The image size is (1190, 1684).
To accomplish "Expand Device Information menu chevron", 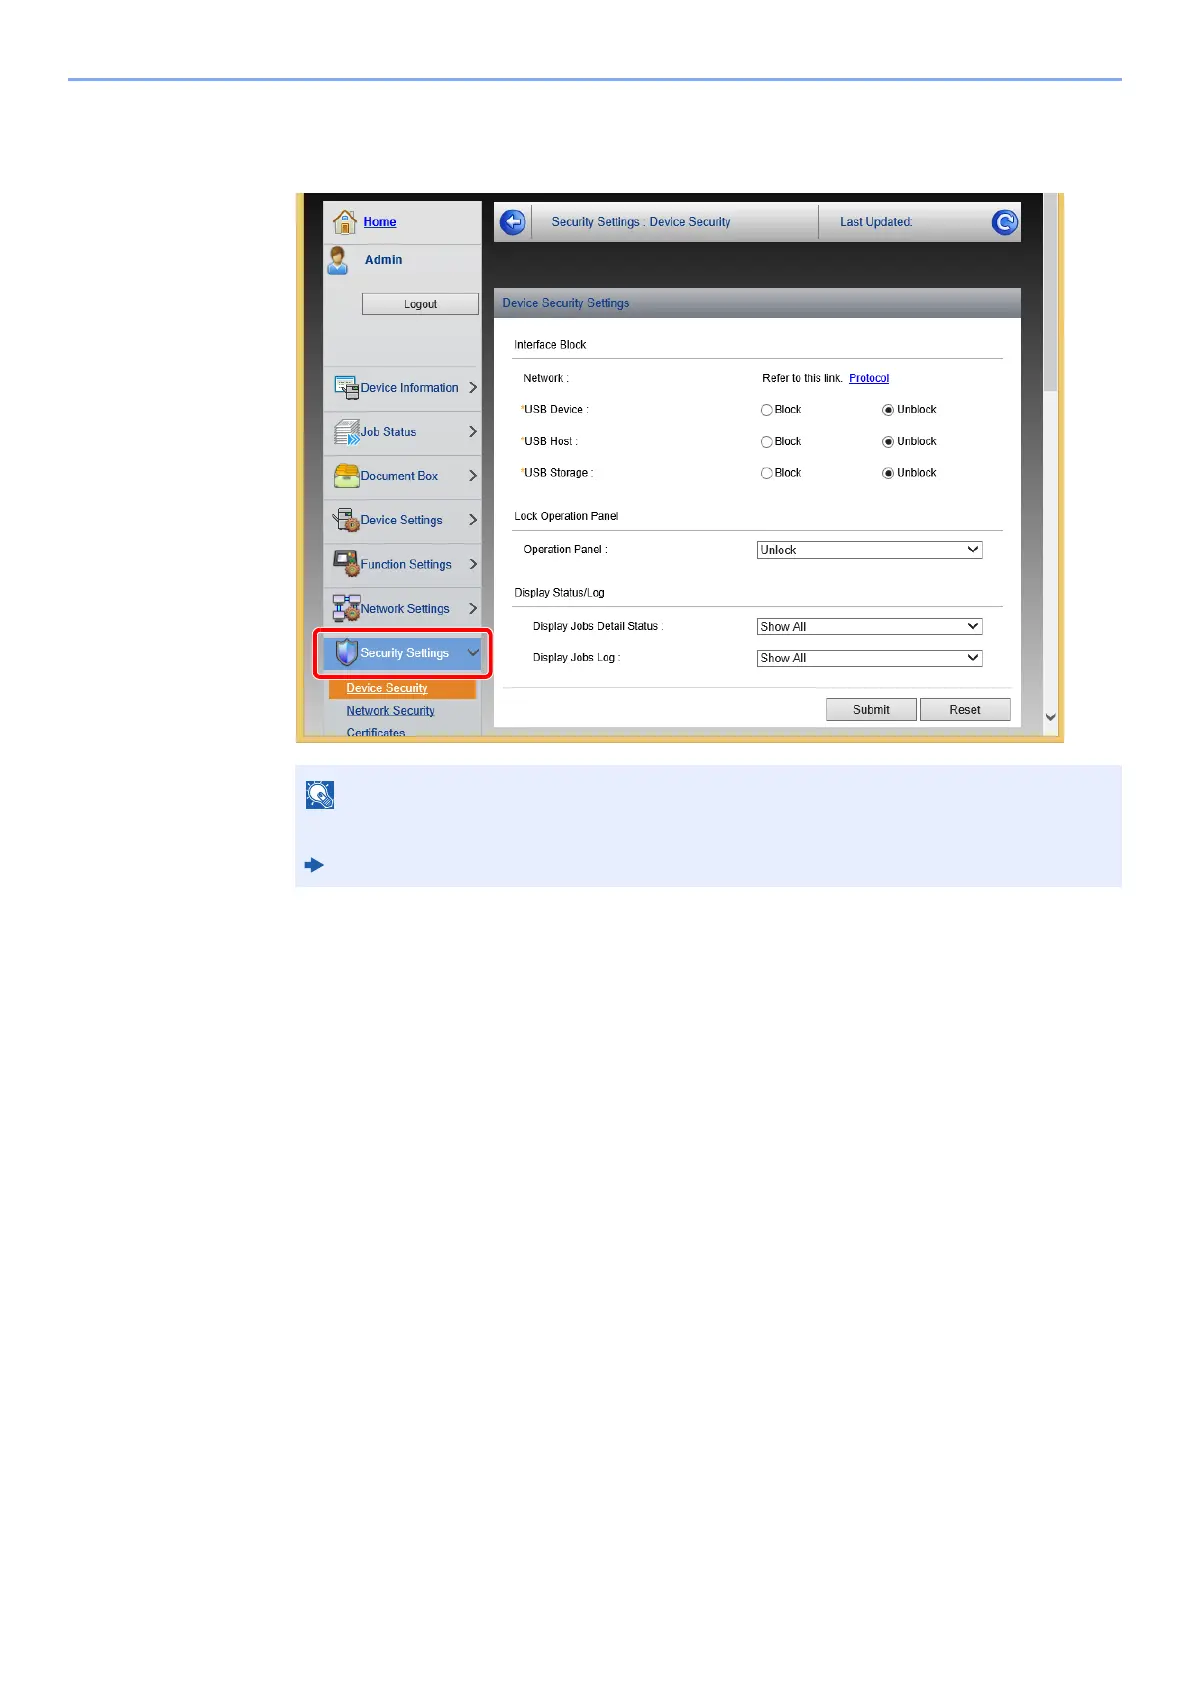I will coord(473,387).
